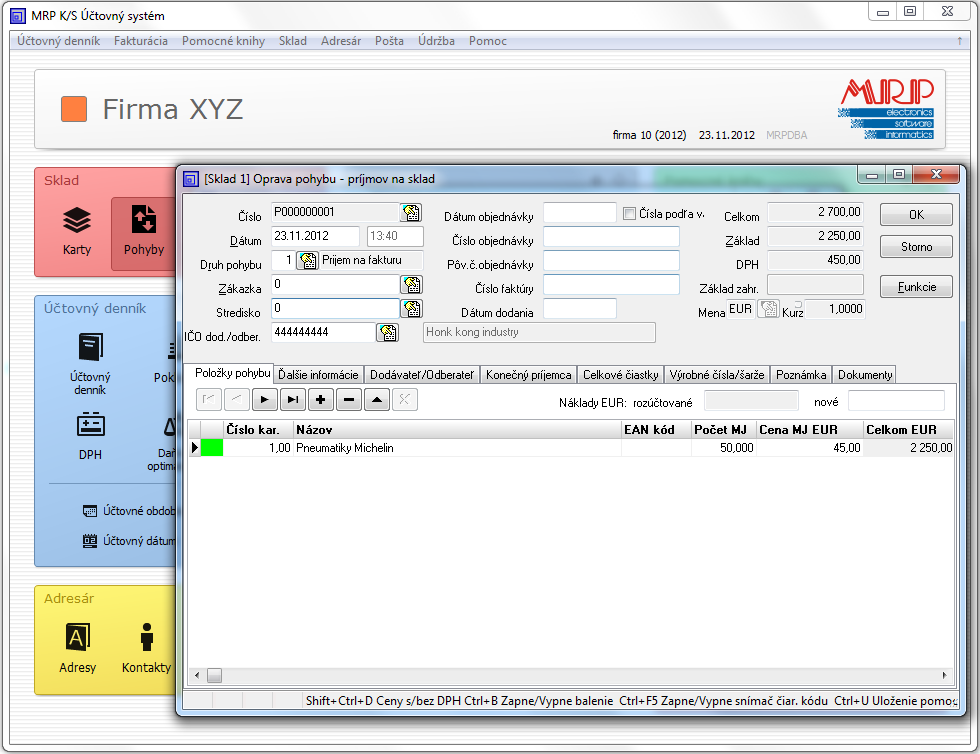Open the Druh pohybu selection list

[307, 260]
